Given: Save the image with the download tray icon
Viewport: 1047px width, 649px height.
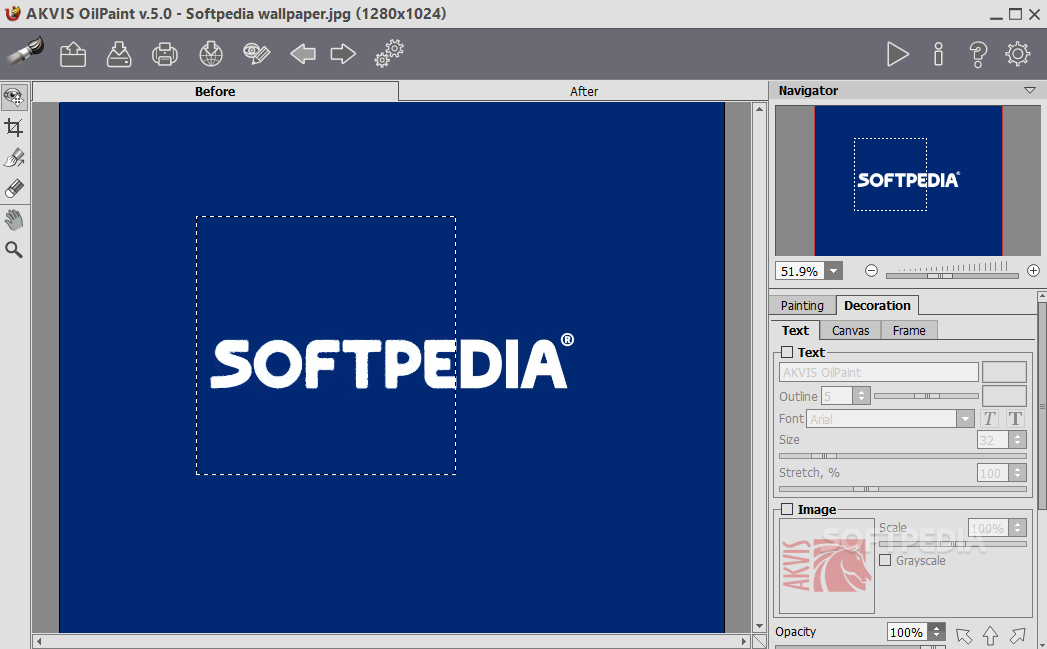Looking at the screenshot, I should point(119,54).
